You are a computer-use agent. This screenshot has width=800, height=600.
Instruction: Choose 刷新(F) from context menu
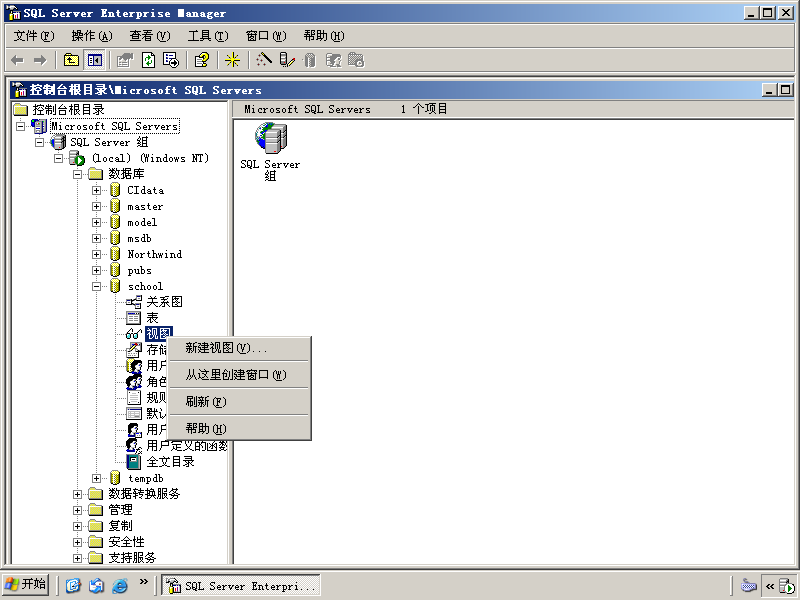tap(239, 402)
